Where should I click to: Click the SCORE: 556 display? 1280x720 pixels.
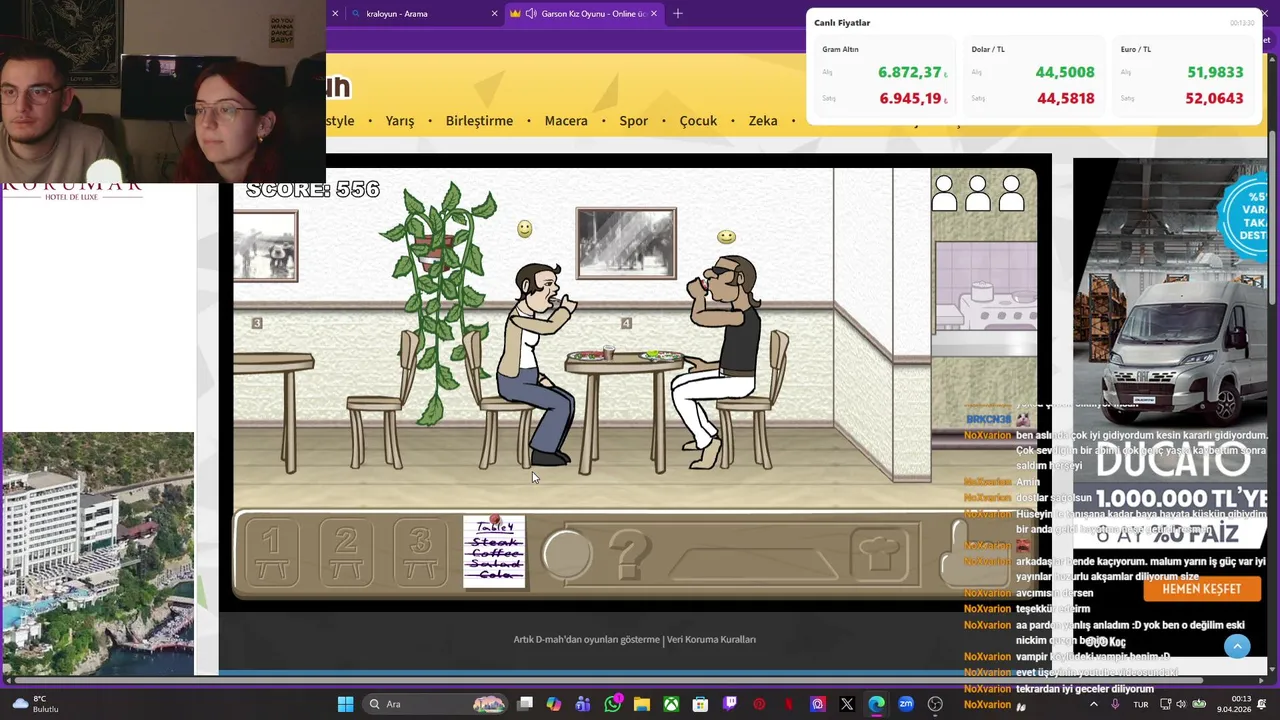313,189
